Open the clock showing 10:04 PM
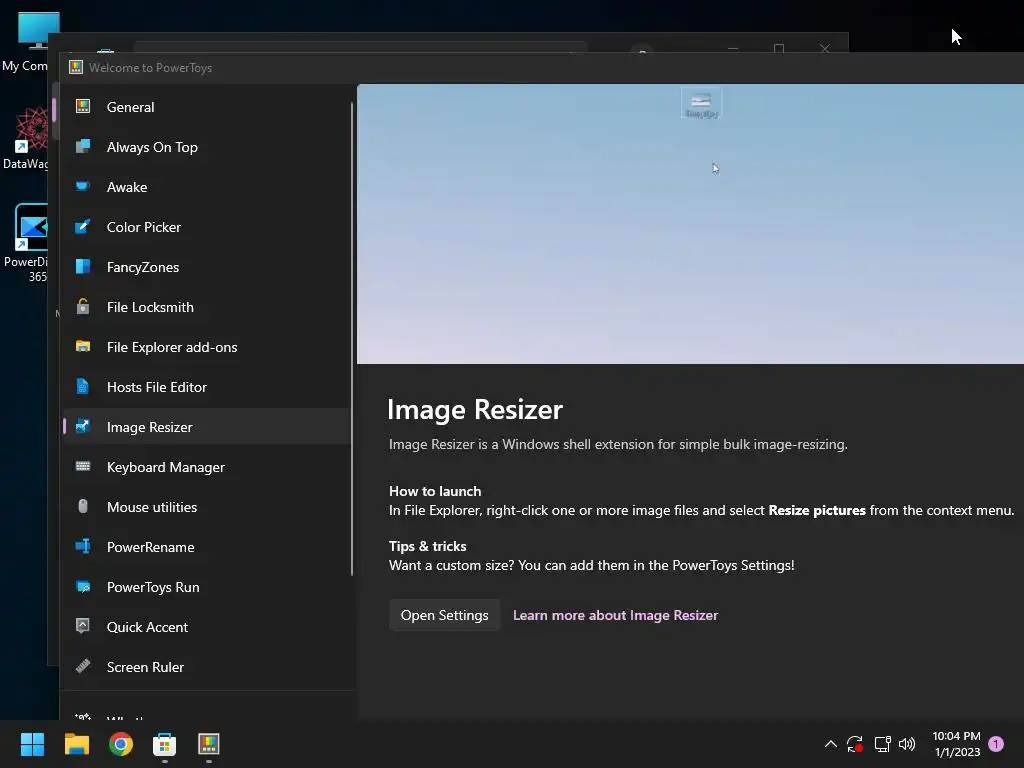Screen dimensions: 1024x768 [956, 744]
